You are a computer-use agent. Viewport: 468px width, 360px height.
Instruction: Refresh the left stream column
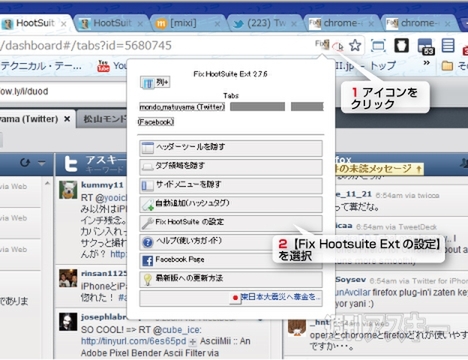click(x=25, y=163)
